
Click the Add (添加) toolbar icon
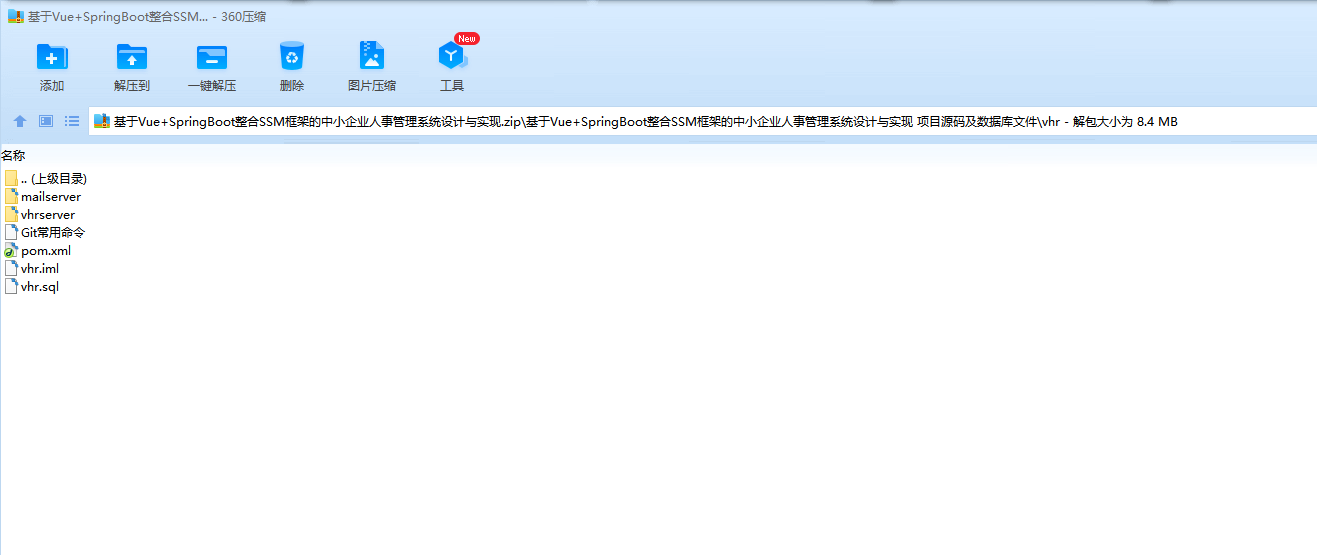click(x=52, y=57)
